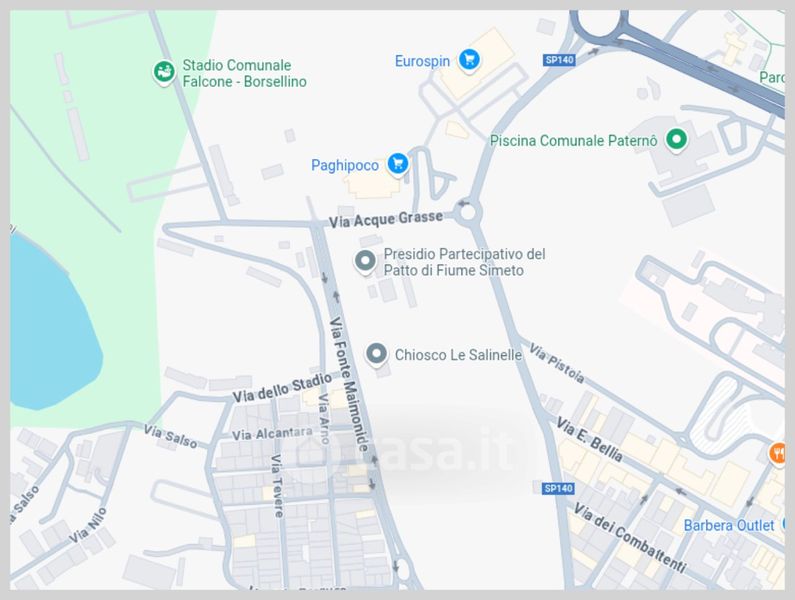Click the Stadio Comunale Falcone-Borsellino stadium pin

pyautogui.click(x=164, y=72)
